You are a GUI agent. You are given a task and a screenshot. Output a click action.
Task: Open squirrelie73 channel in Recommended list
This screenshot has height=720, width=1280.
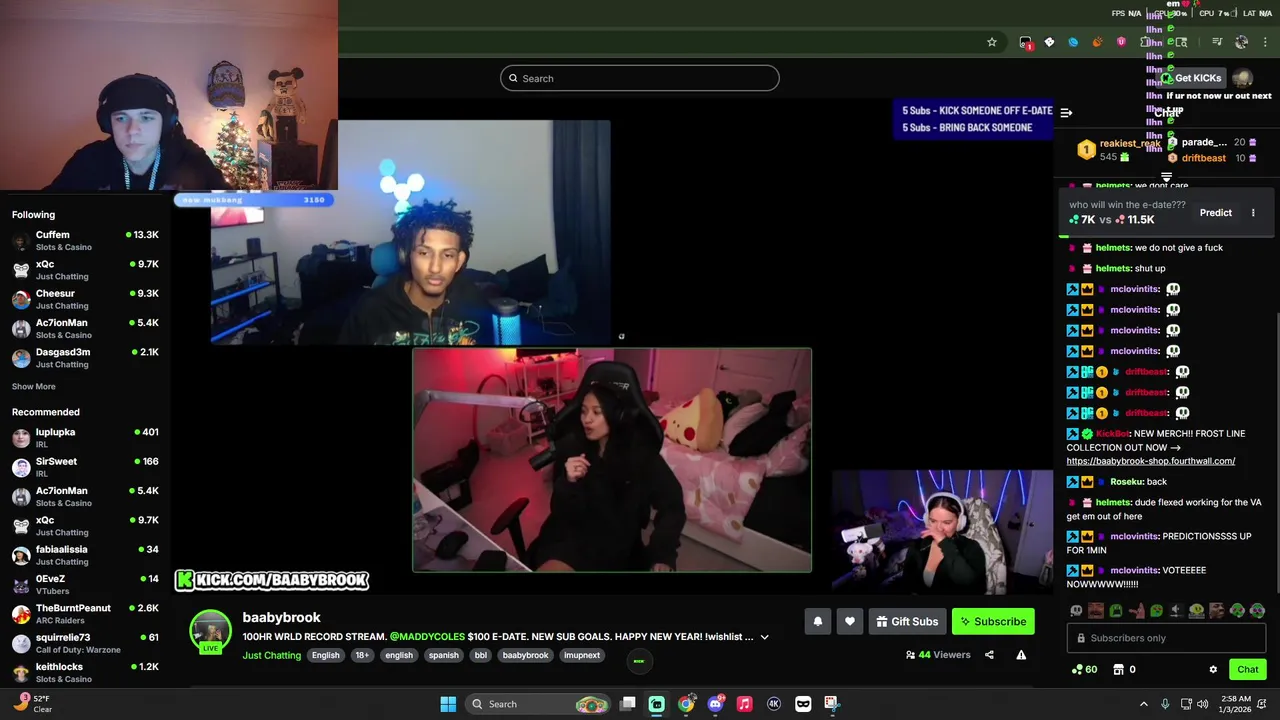[x=85, y=643]
